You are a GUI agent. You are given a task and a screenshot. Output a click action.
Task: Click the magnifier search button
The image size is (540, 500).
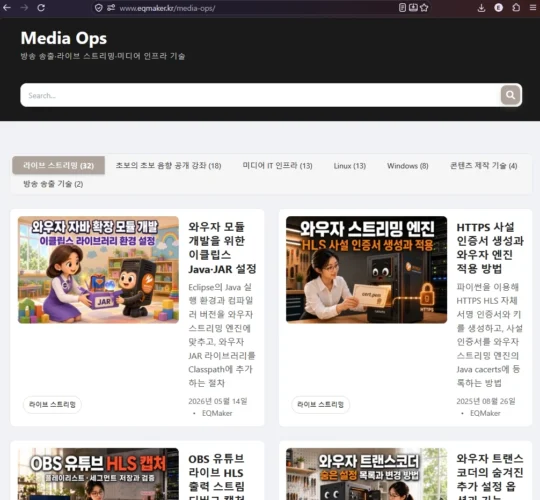(510, 95)
